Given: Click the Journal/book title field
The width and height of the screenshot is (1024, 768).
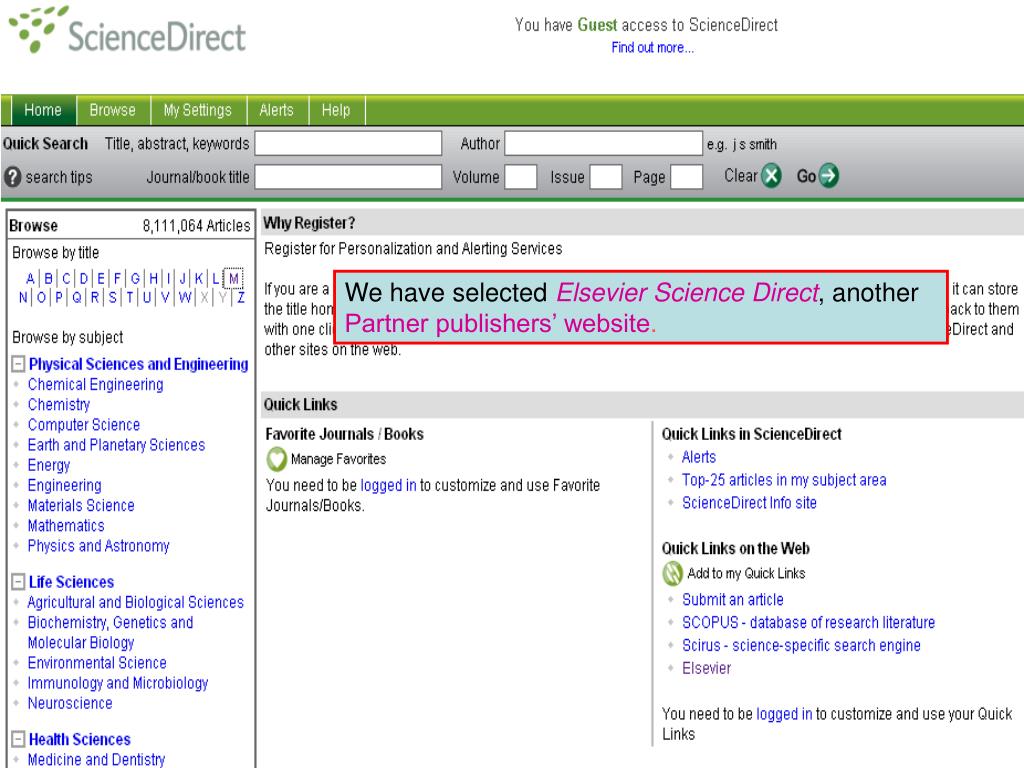Looking at the screenshot, I should point(348,177).
